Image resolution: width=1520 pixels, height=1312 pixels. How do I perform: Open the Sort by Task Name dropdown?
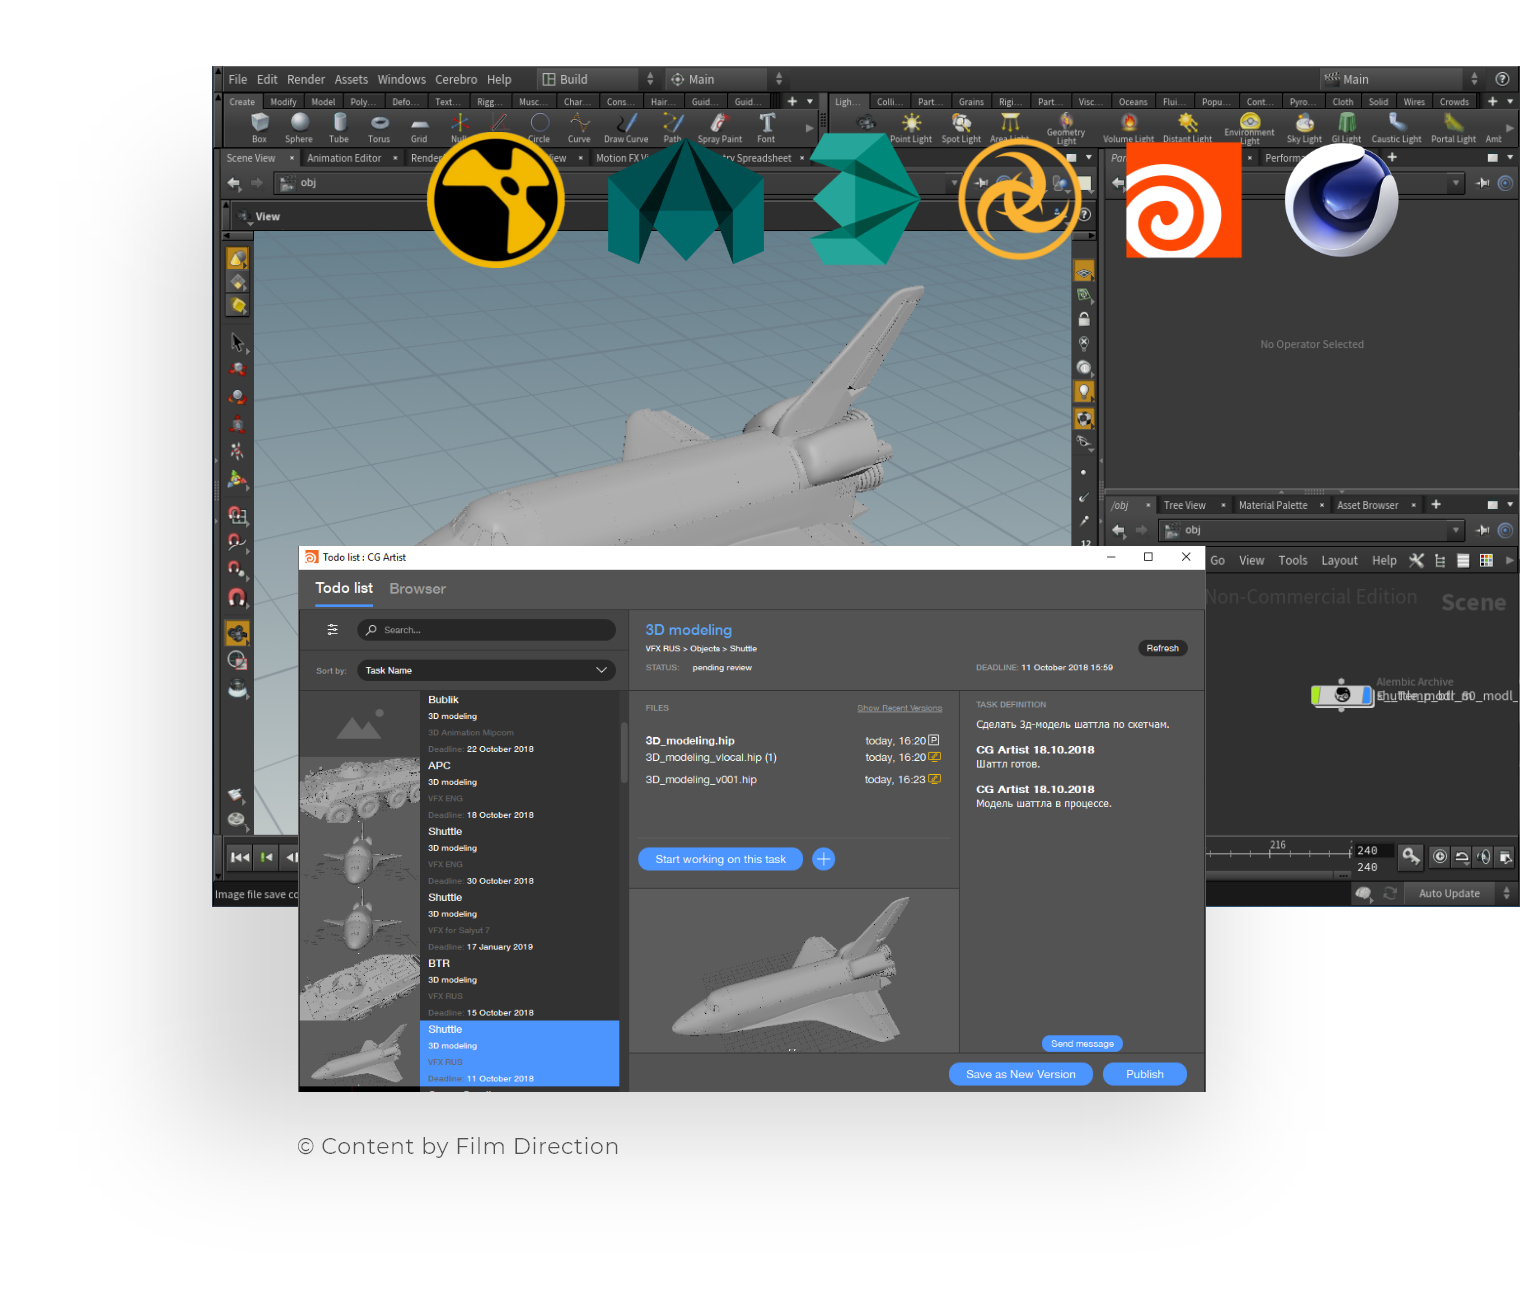pyautogui.click(x=486, y=670)
